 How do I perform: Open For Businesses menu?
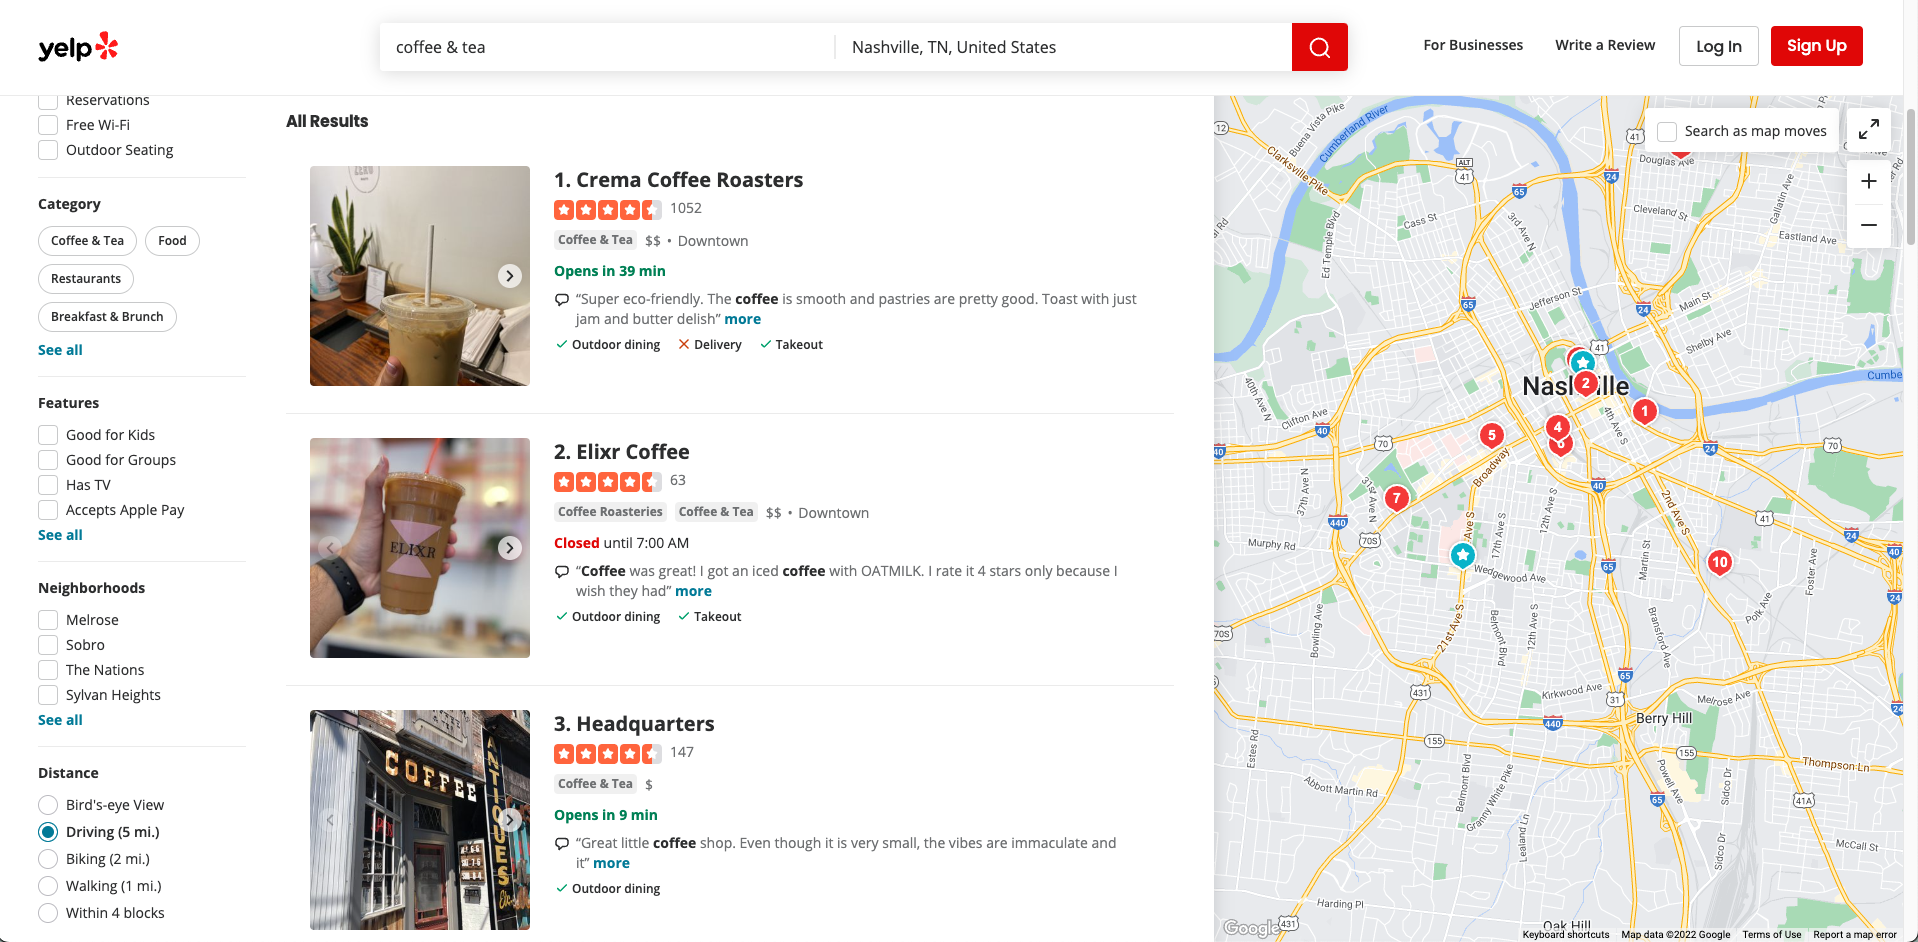tap(1473, 45)
